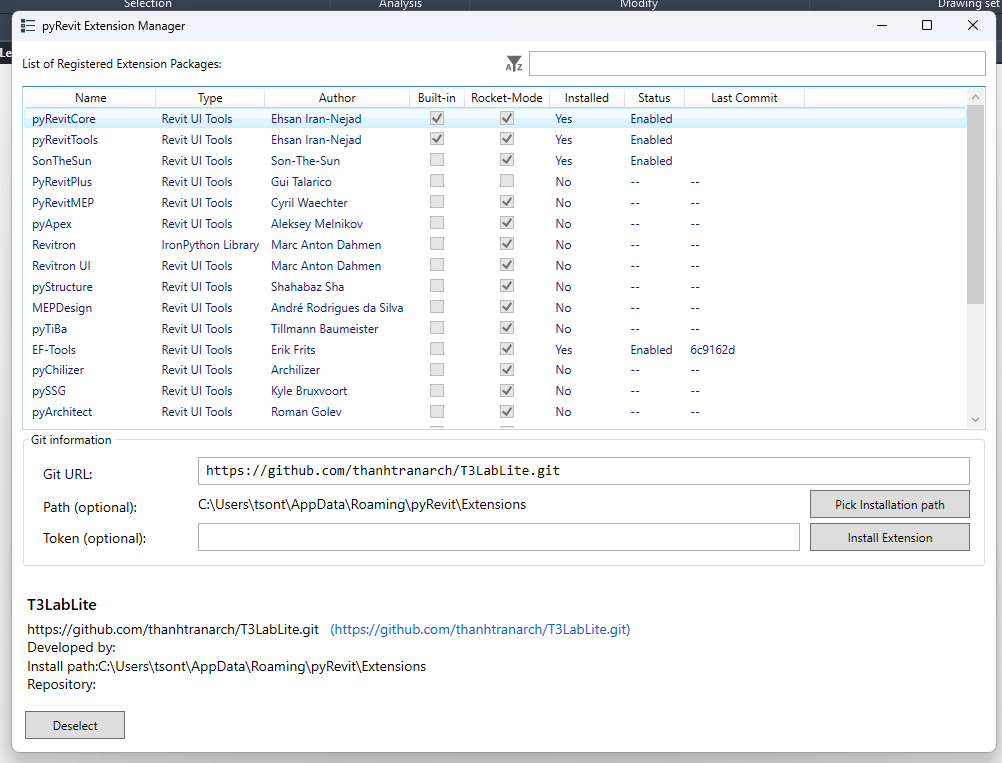Click the list scrollbar down arrow

[x=975, y=420]
